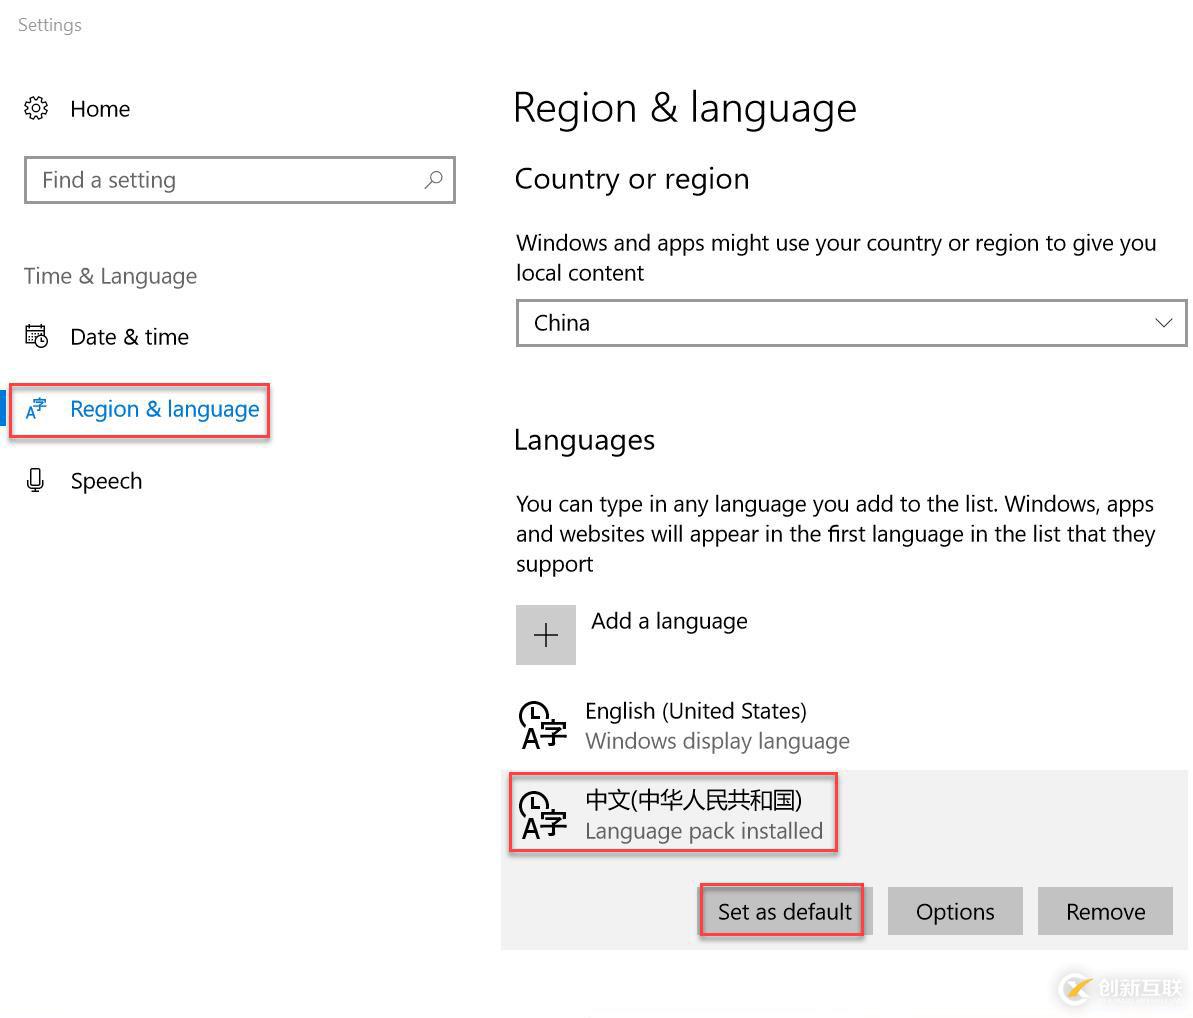1193x1018 pixels.
Task: Click the English language translation icon
Action: tap(541, 725)
